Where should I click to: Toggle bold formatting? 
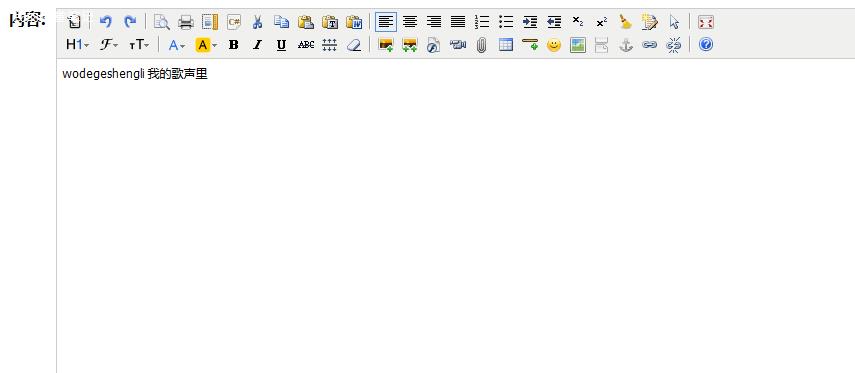pyautogui.click(x=233, y=45)
